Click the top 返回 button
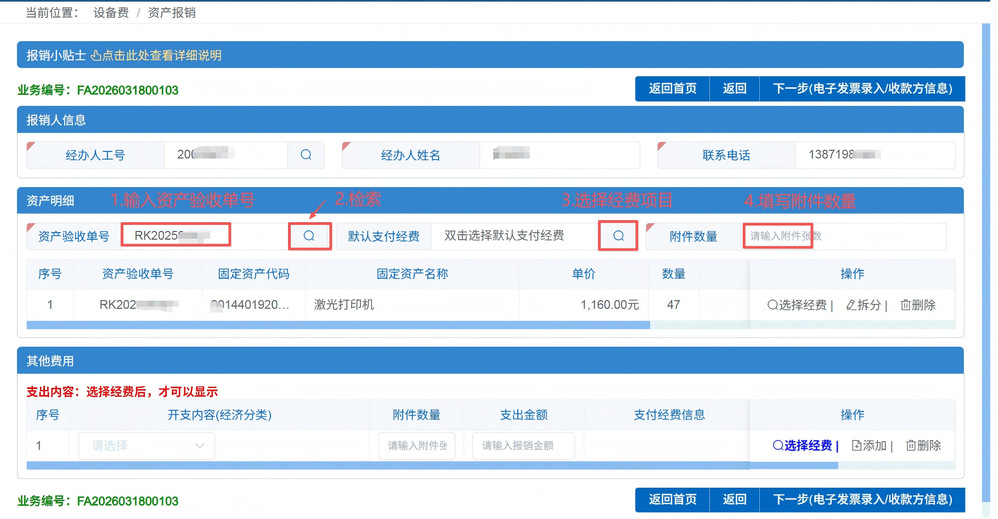Image resolution: width=998 pixels, height=519 pixels. [x=734, y=89]
